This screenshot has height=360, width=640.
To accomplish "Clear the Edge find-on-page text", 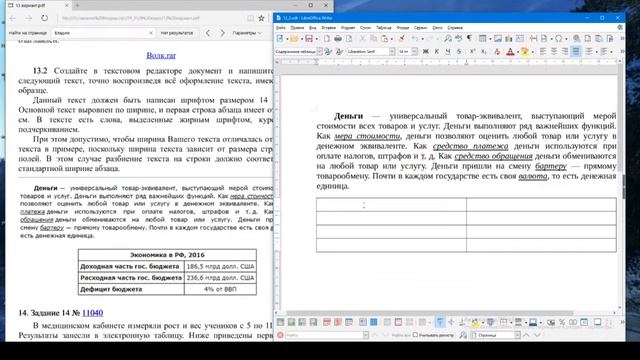I will coord(151,33).
